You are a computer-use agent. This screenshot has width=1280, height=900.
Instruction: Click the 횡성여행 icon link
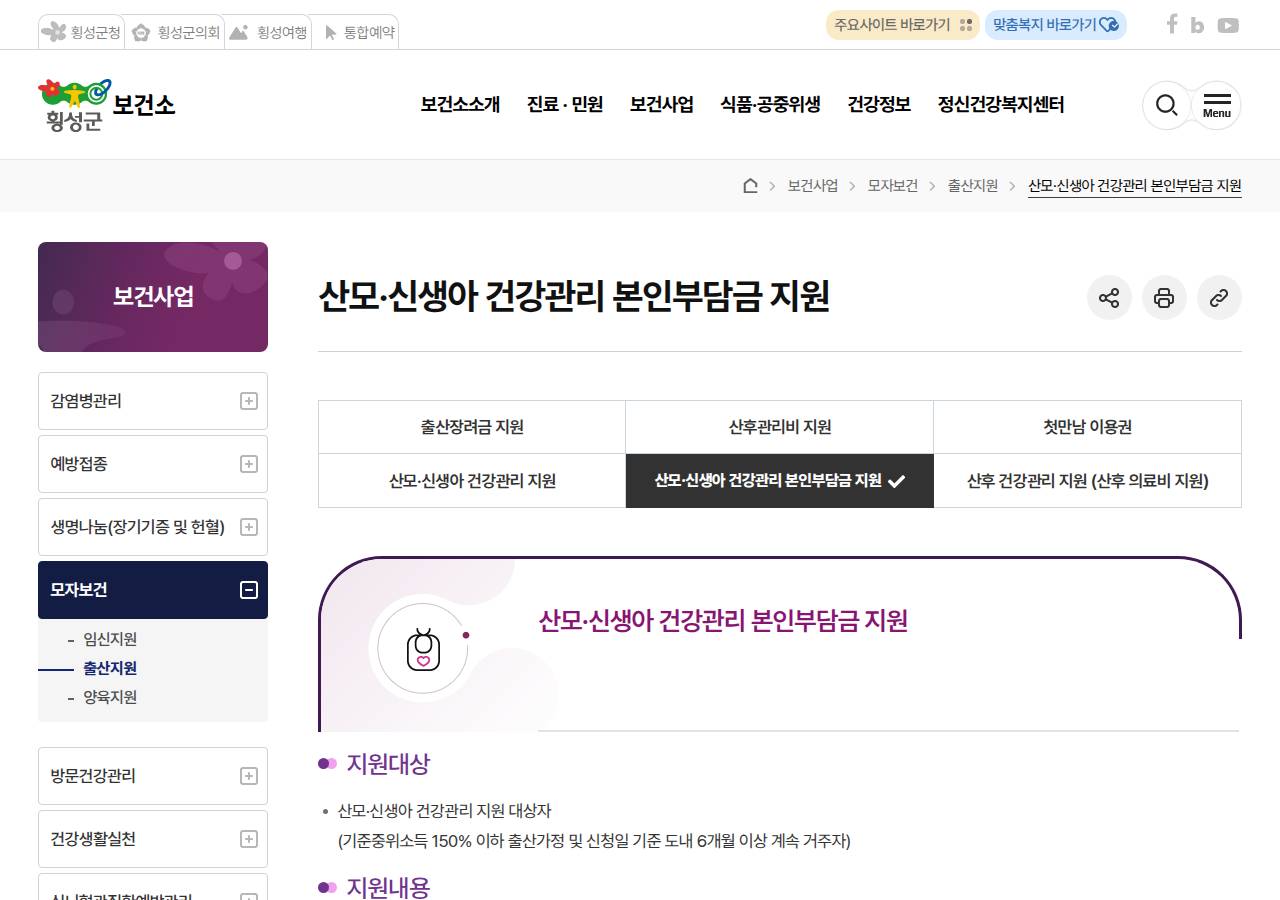click(267, 32)
